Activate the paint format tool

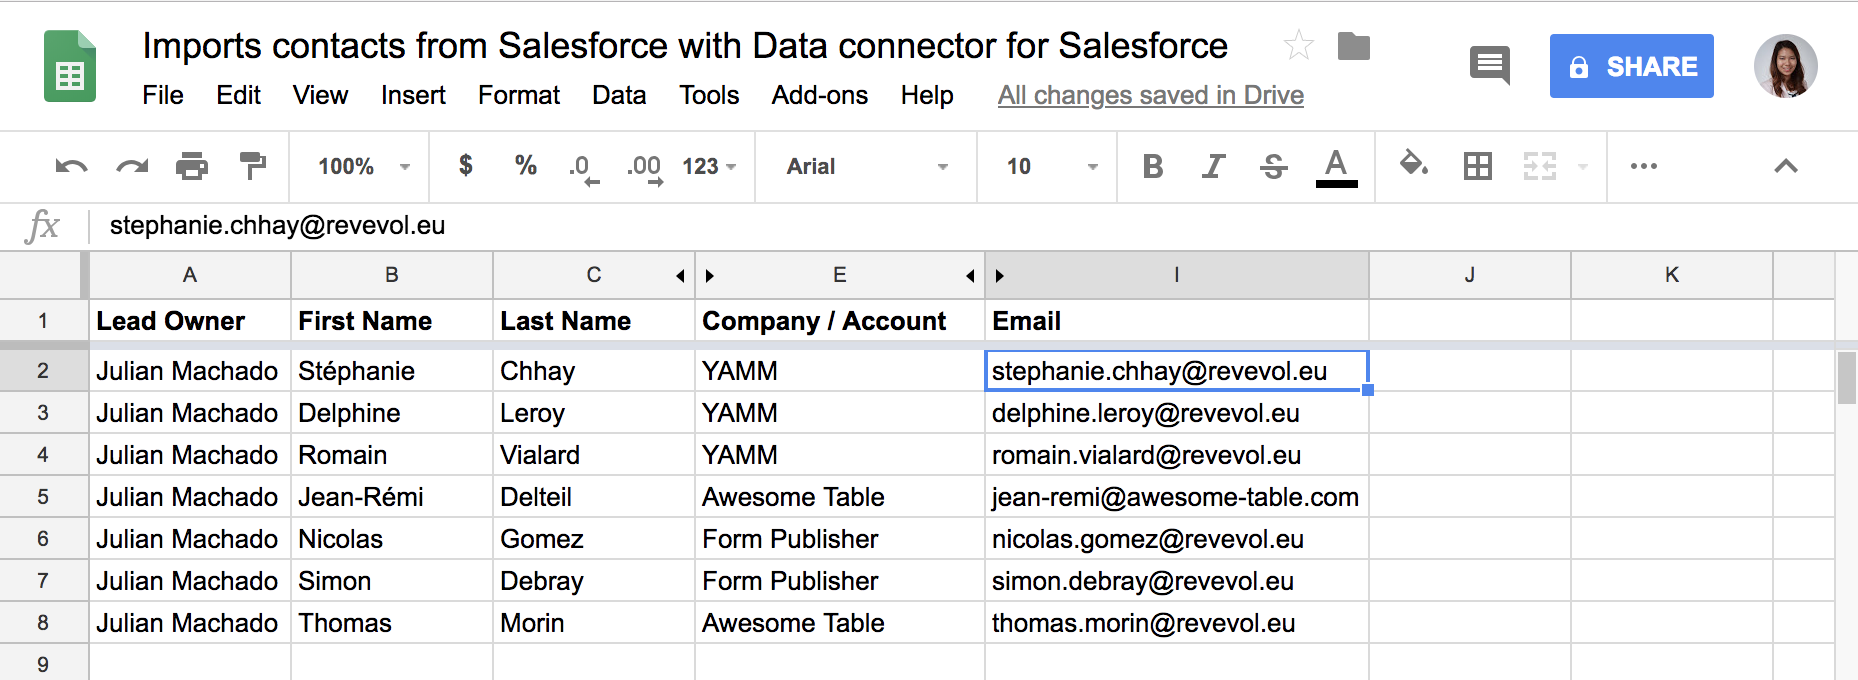click(x=253, y=166)
